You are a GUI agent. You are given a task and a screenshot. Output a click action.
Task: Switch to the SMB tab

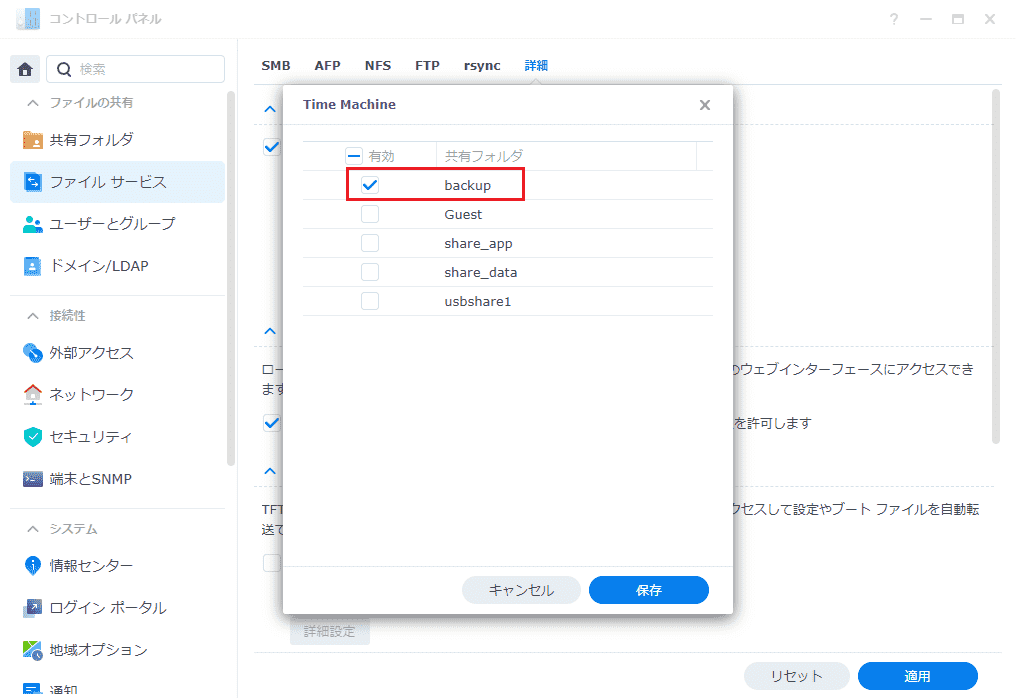click(276, 65)
